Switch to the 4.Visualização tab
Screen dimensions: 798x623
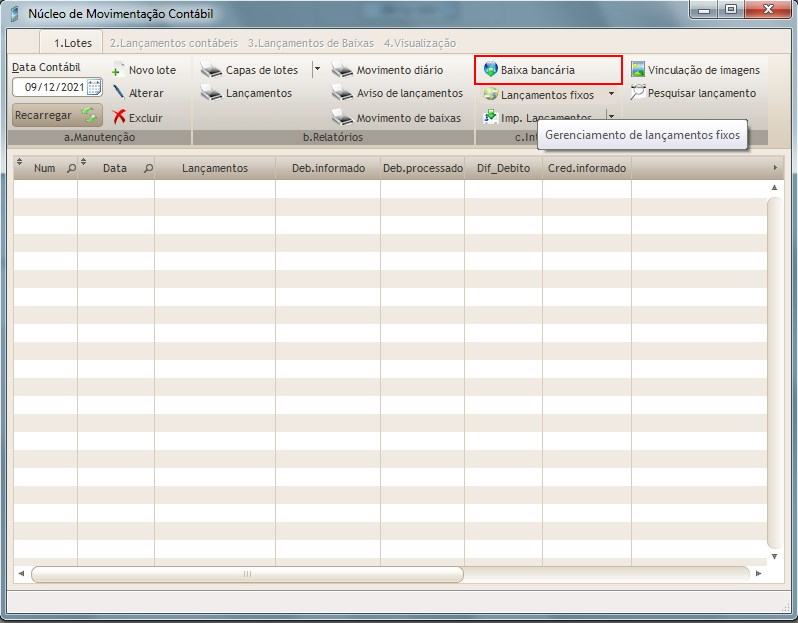tap(419, 43)
